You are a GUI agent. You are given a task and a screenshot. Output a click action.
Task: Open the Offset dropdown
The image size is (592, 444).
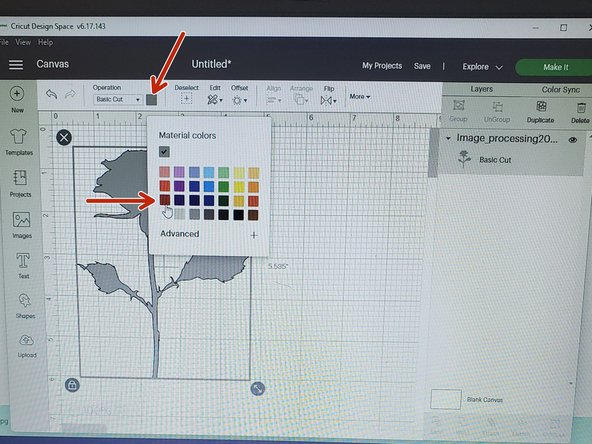click(x=240, y=100)
